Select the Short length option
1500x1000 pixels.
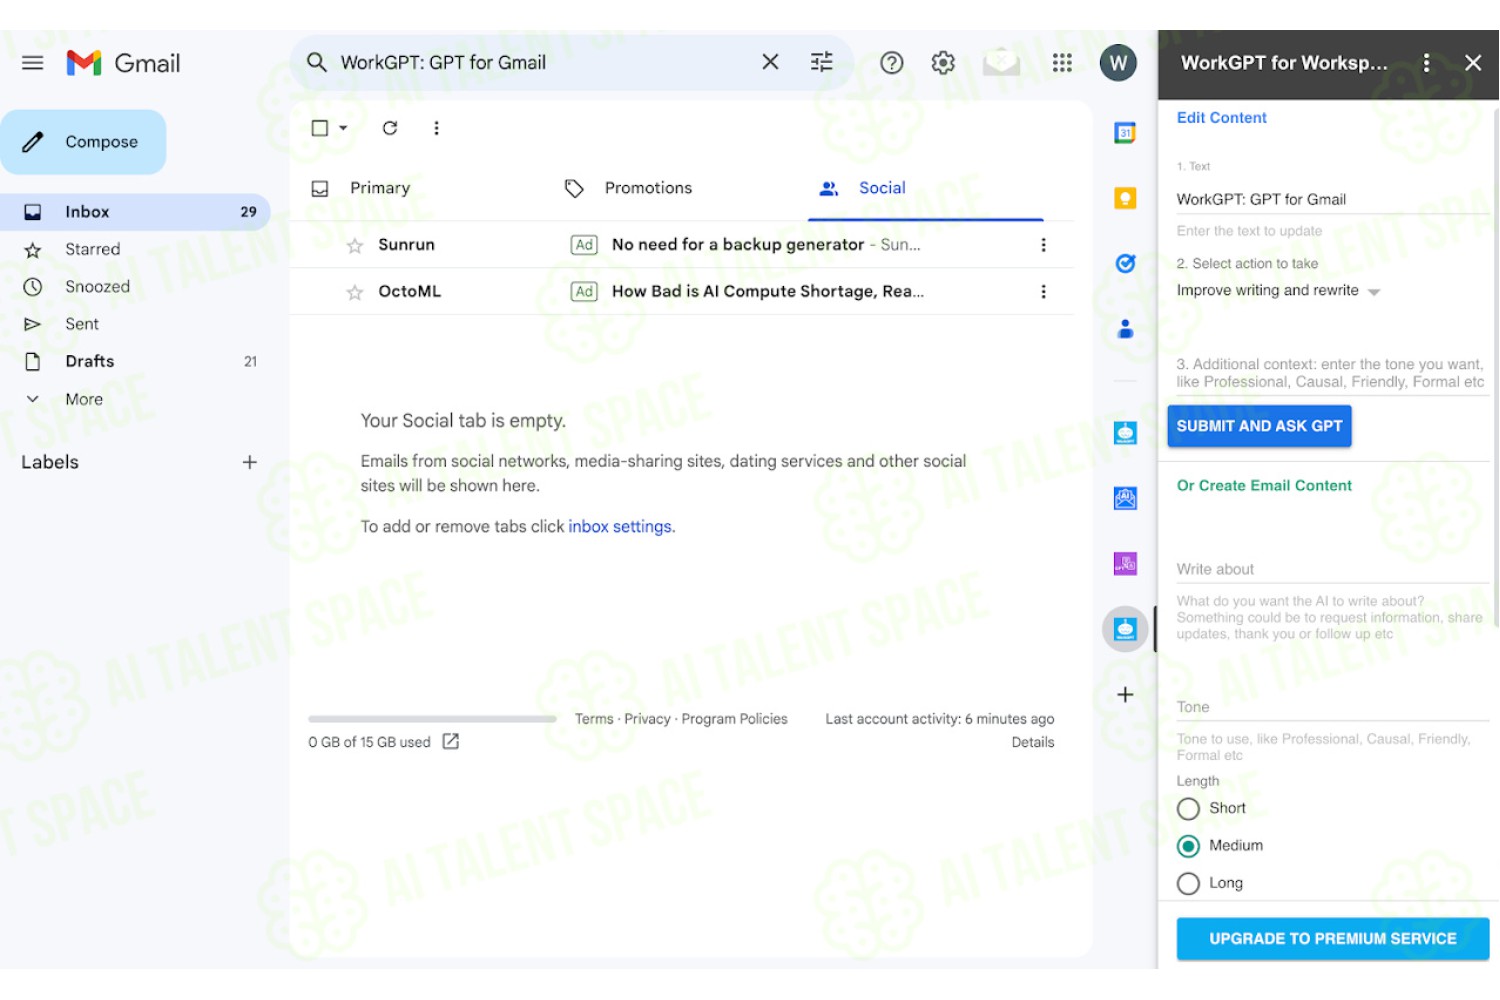(x=1188, y=809)
